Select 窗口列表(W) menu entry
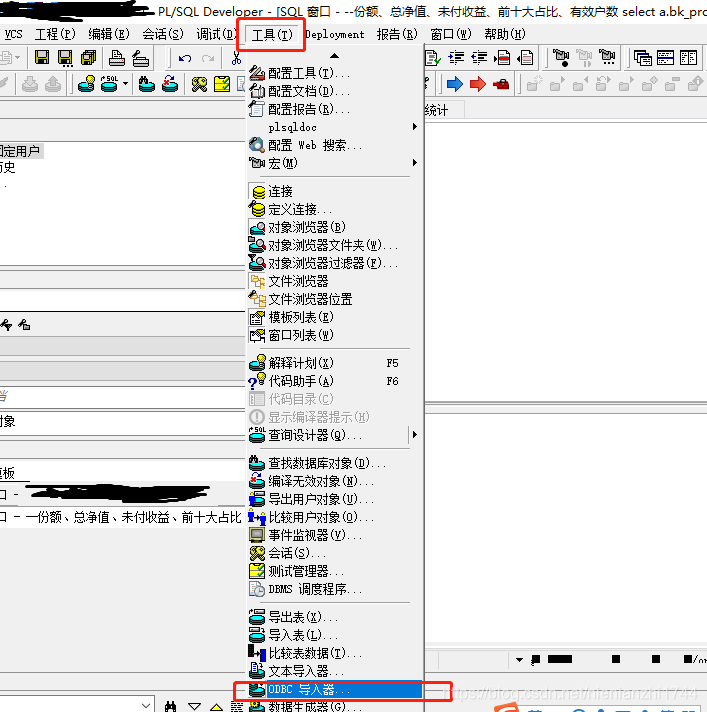This screenshot has width=707, height=712. coord(335,335)
